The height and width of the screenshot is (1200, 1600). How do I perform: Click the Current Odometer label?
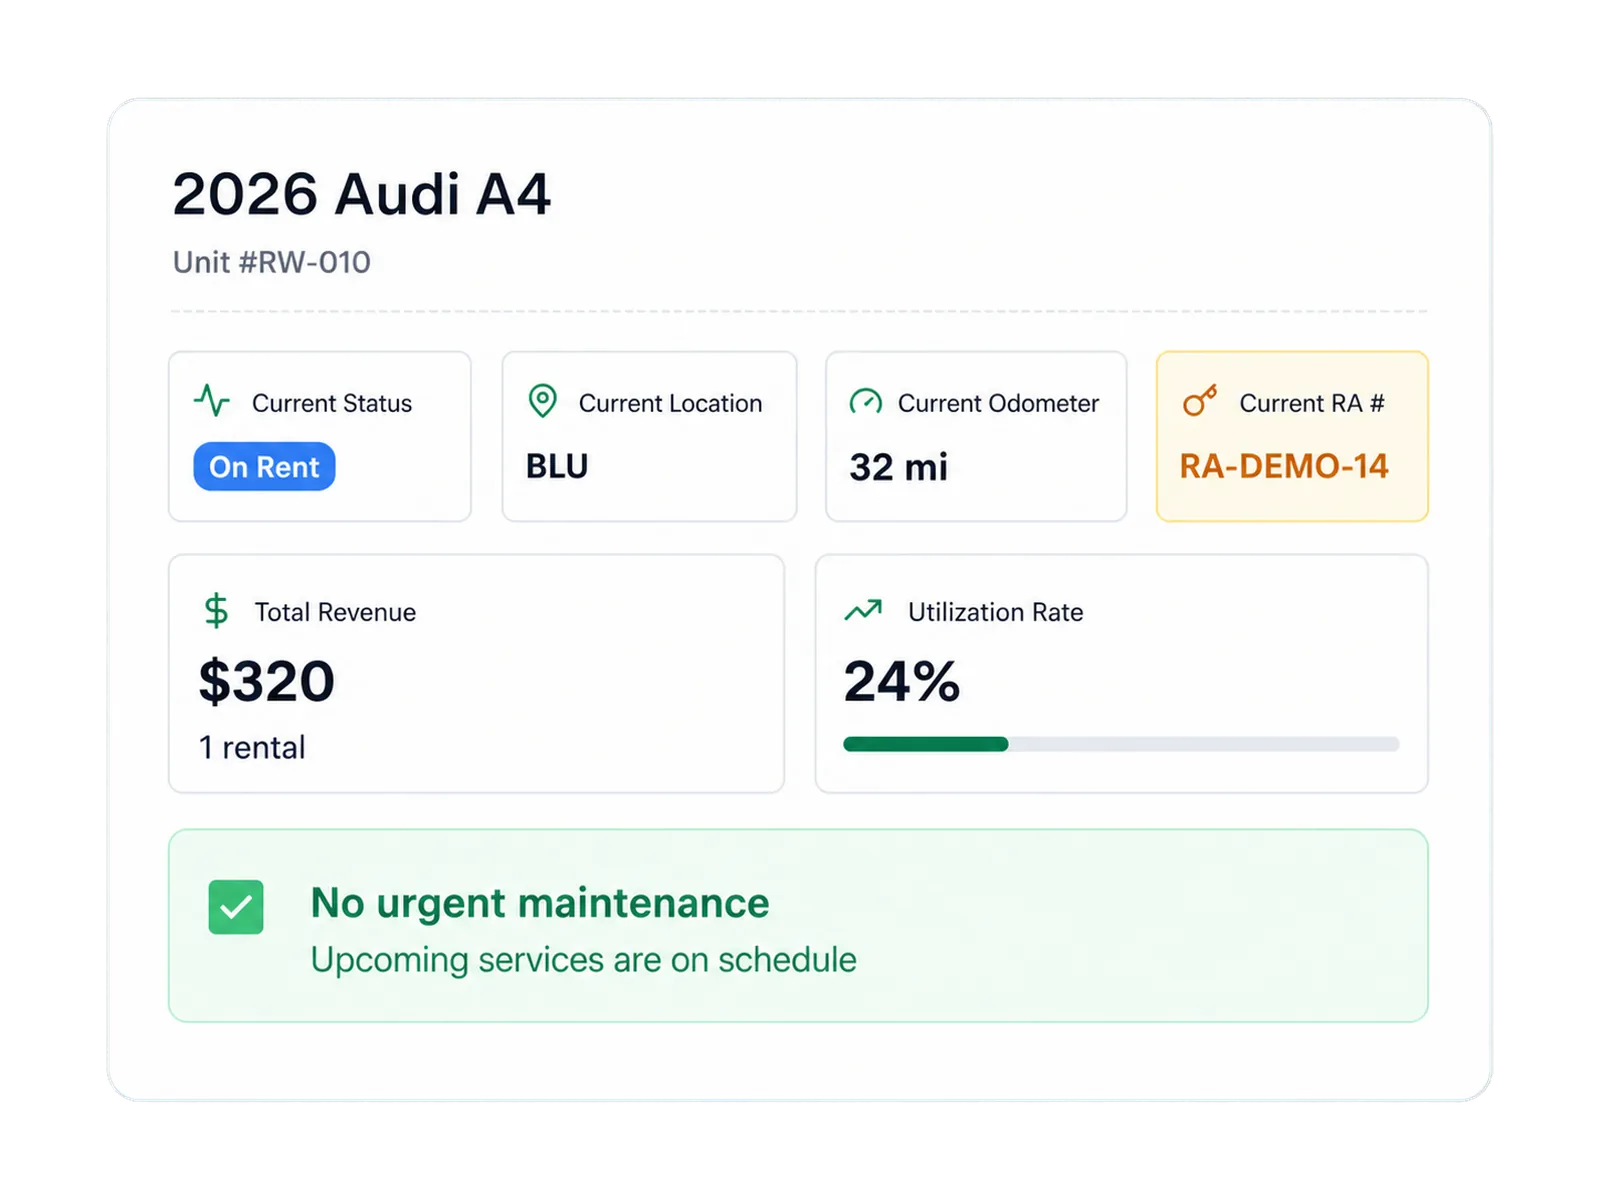(998, 403)
